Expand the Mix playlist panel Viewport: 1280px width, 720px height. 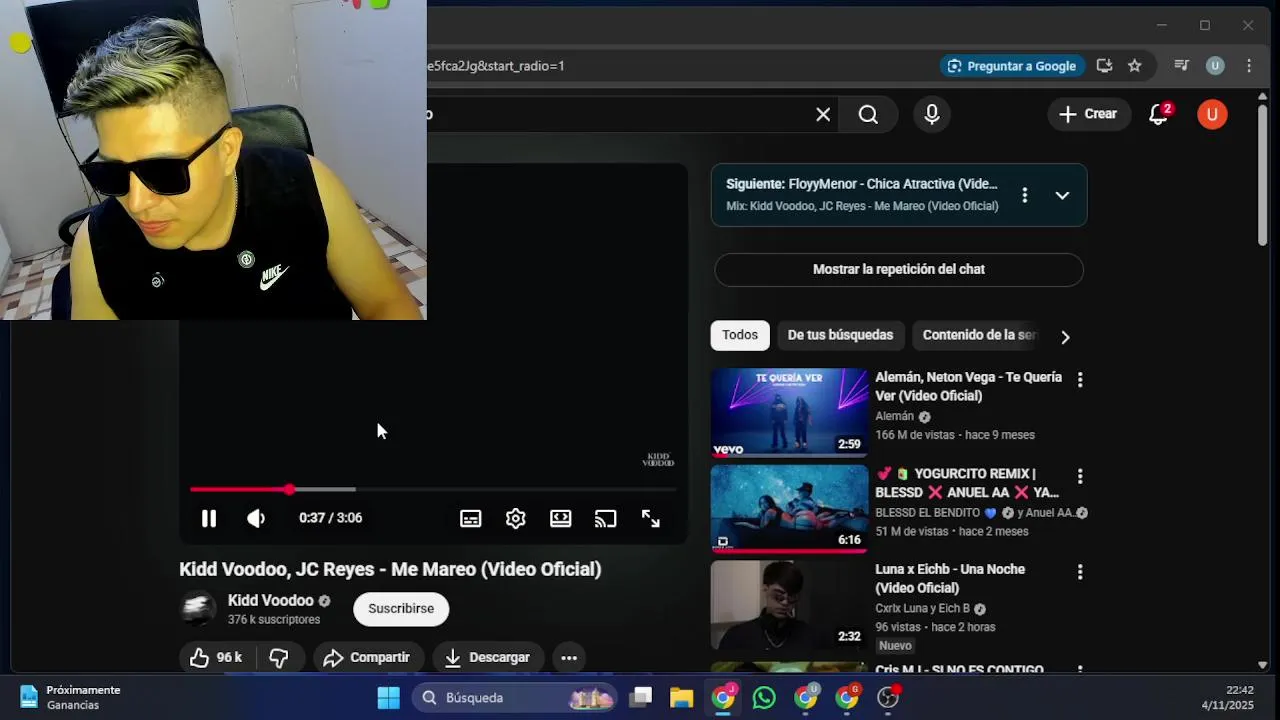[x=1062, y=195]
